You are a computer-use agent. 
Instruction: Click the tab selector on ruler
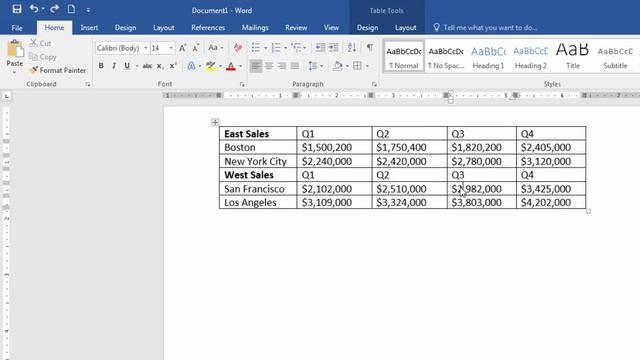pyautogui.click(x=7, y=96)
